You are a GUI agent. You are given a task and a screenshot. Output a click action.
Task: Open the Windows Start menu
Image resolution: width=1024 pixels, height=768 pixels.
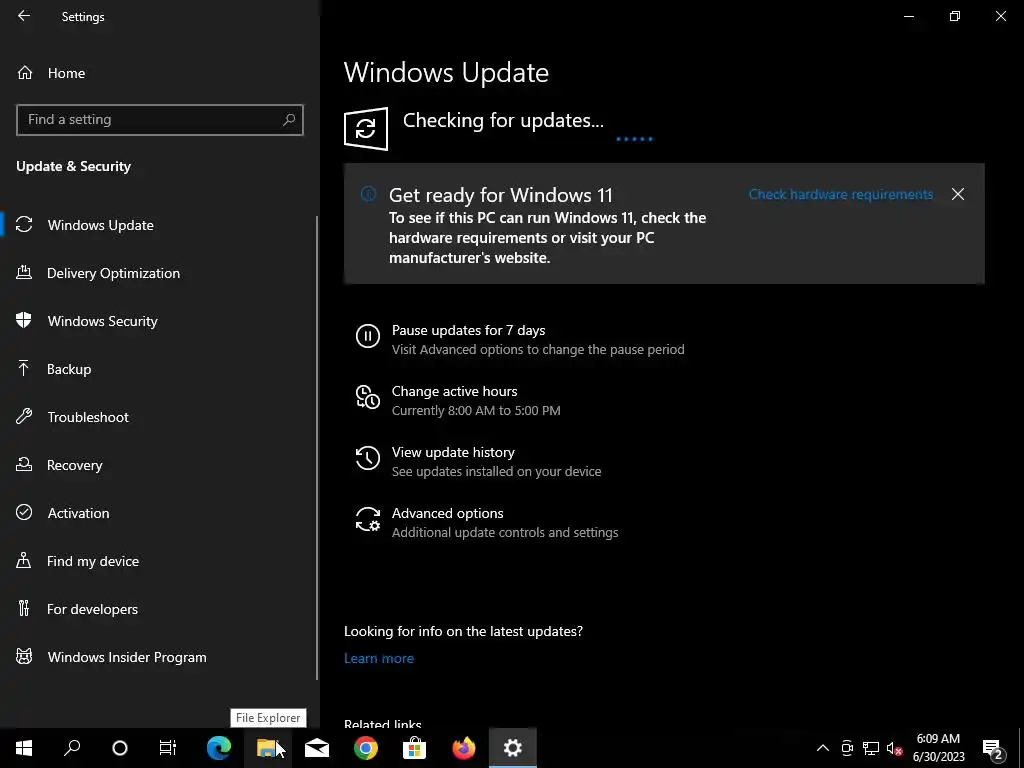point(24,748)
